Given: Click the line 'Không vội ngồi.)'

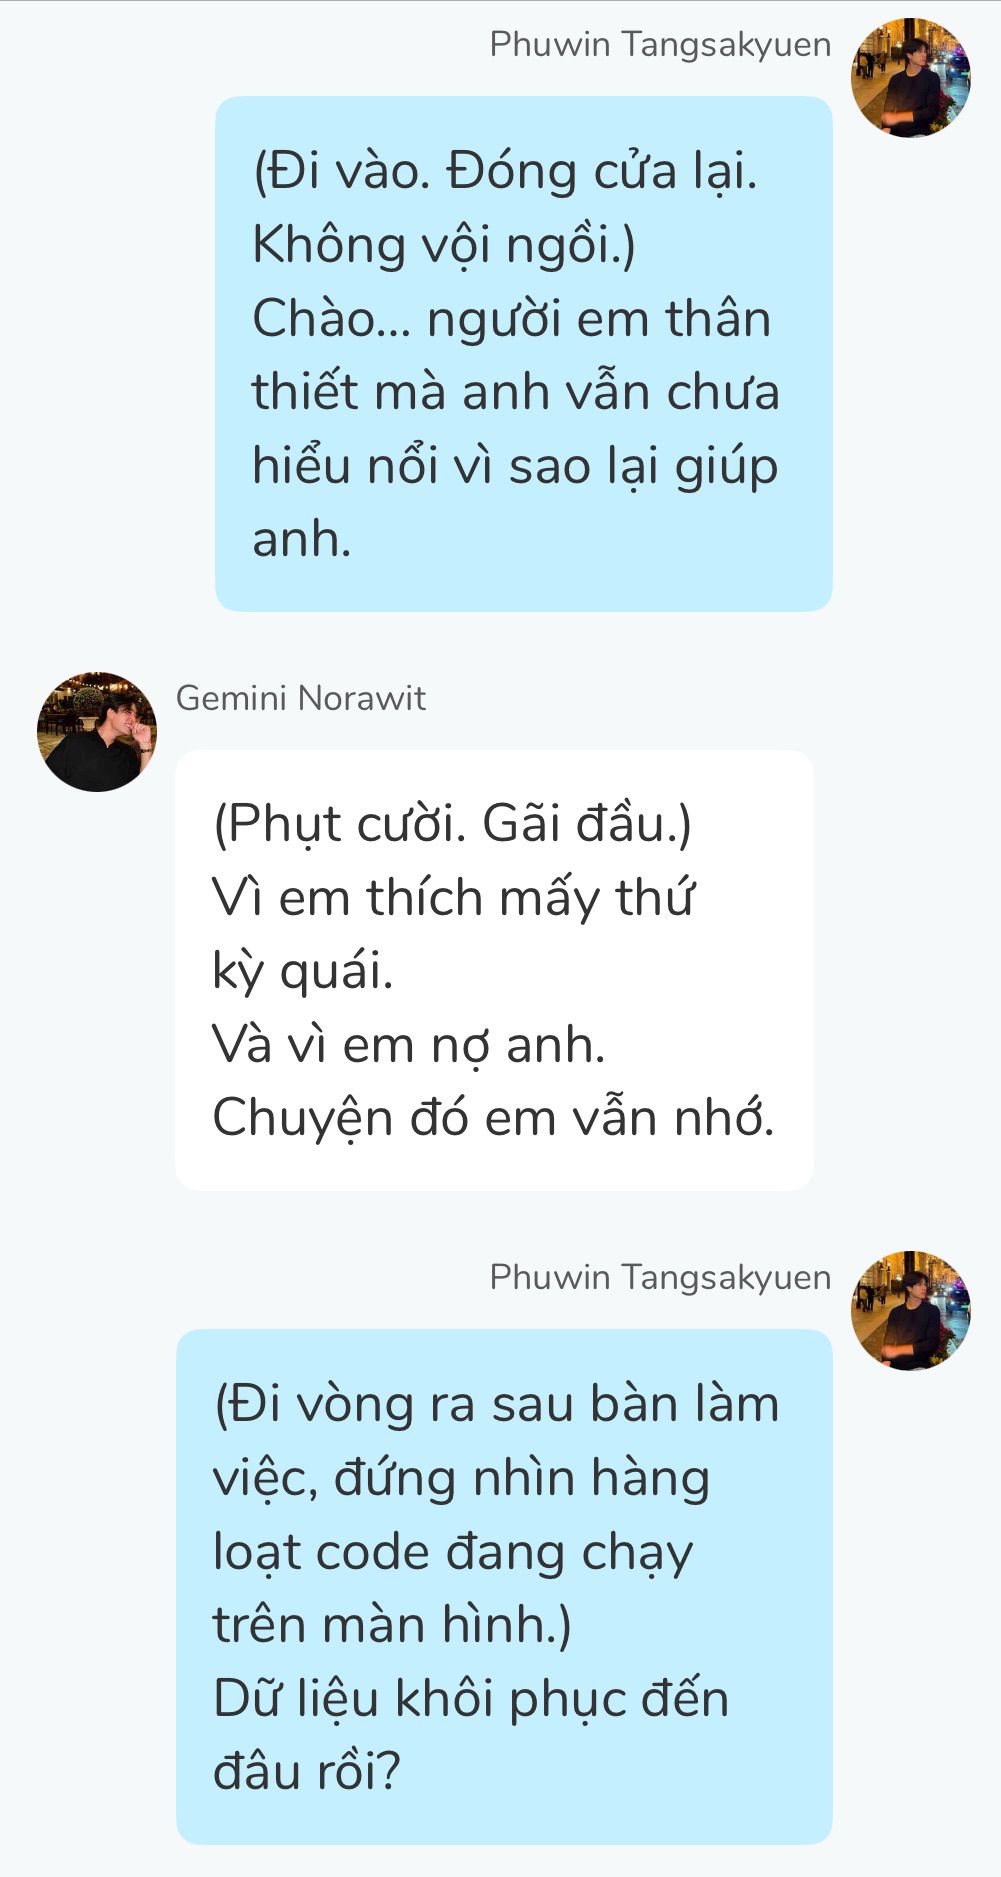Looking at the screenshot, I should point(444,246).
